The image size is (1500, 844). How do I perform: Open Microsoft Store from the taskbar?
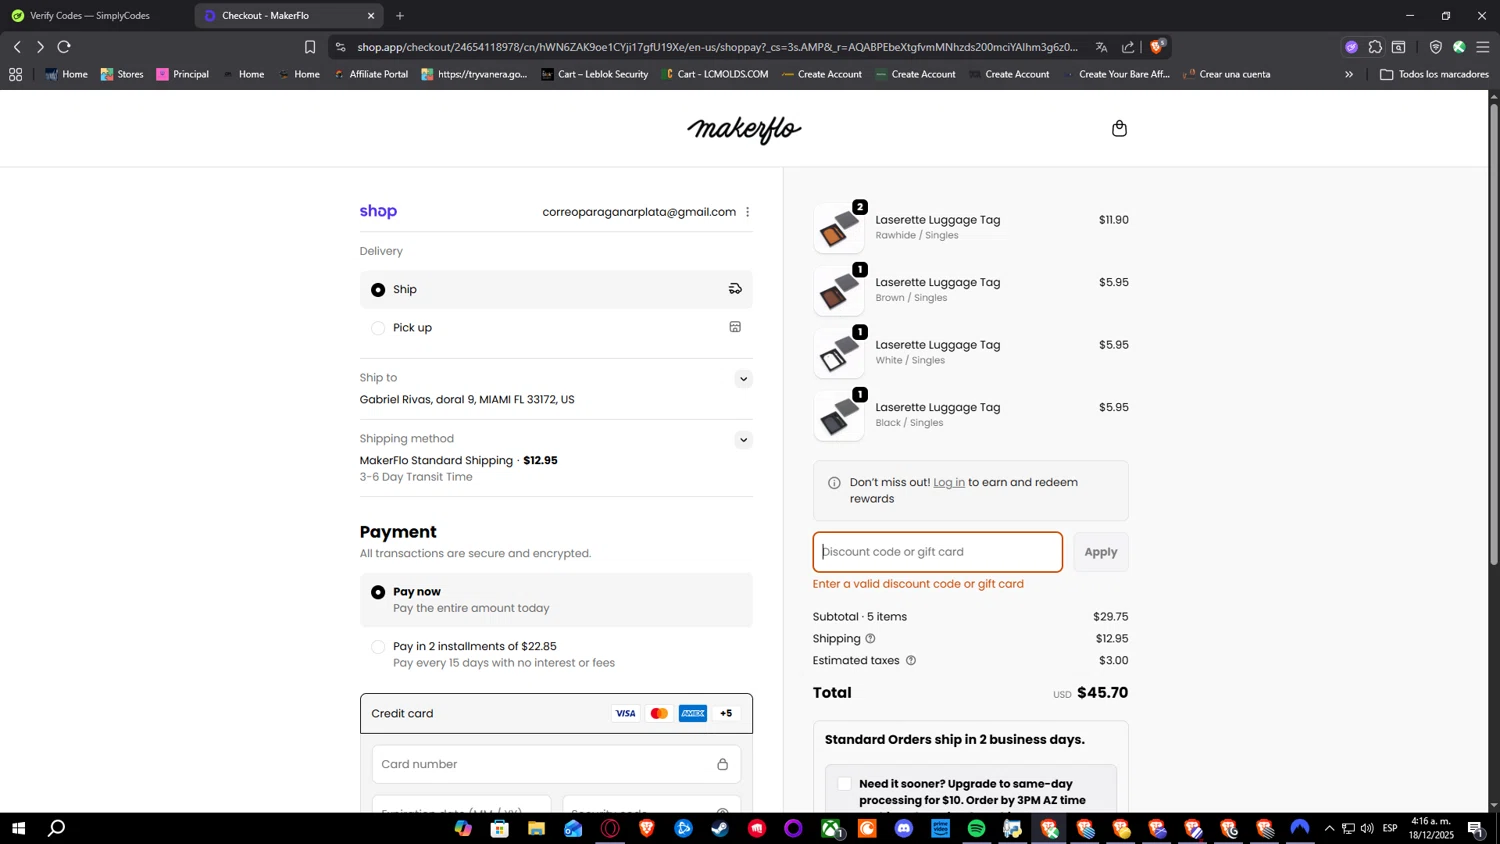[x=500, y=829]
